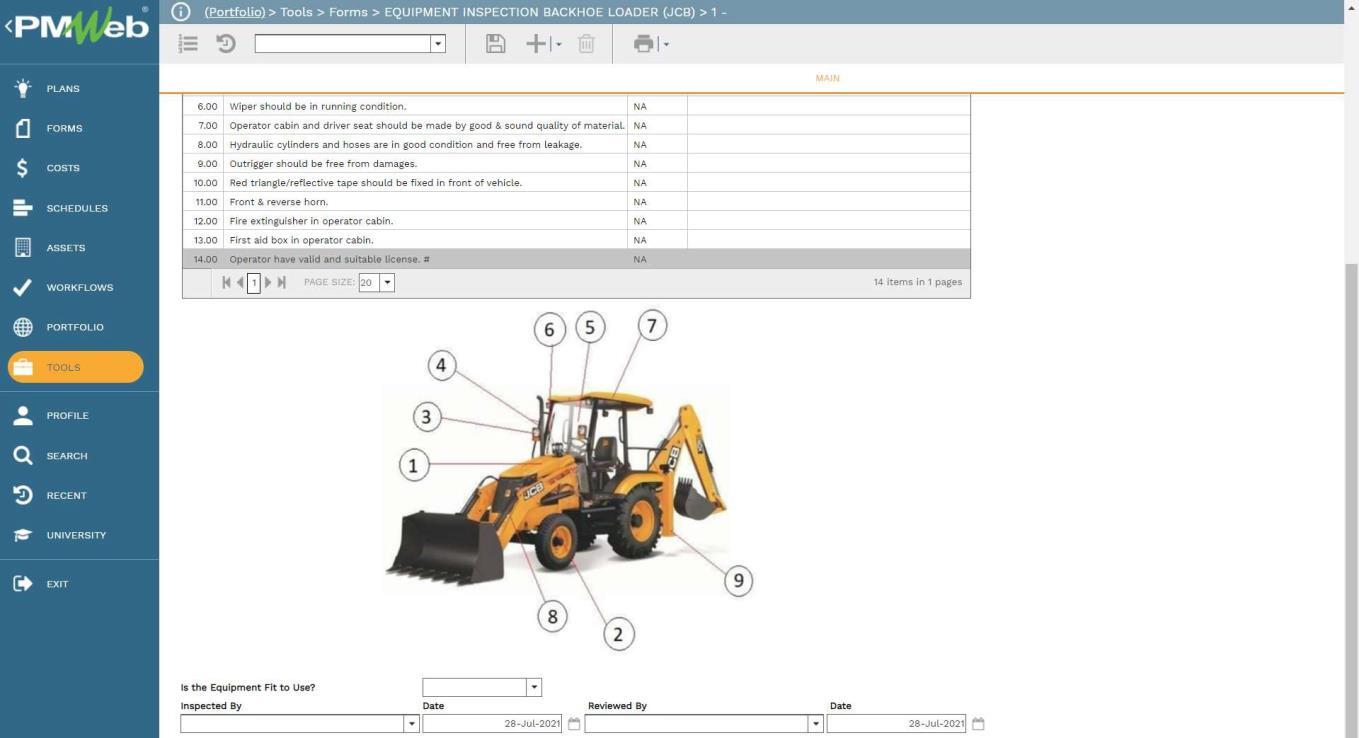1359x738 pixels.
Task: Expand the Page Size dropdown
Action: tap(387, 283)
